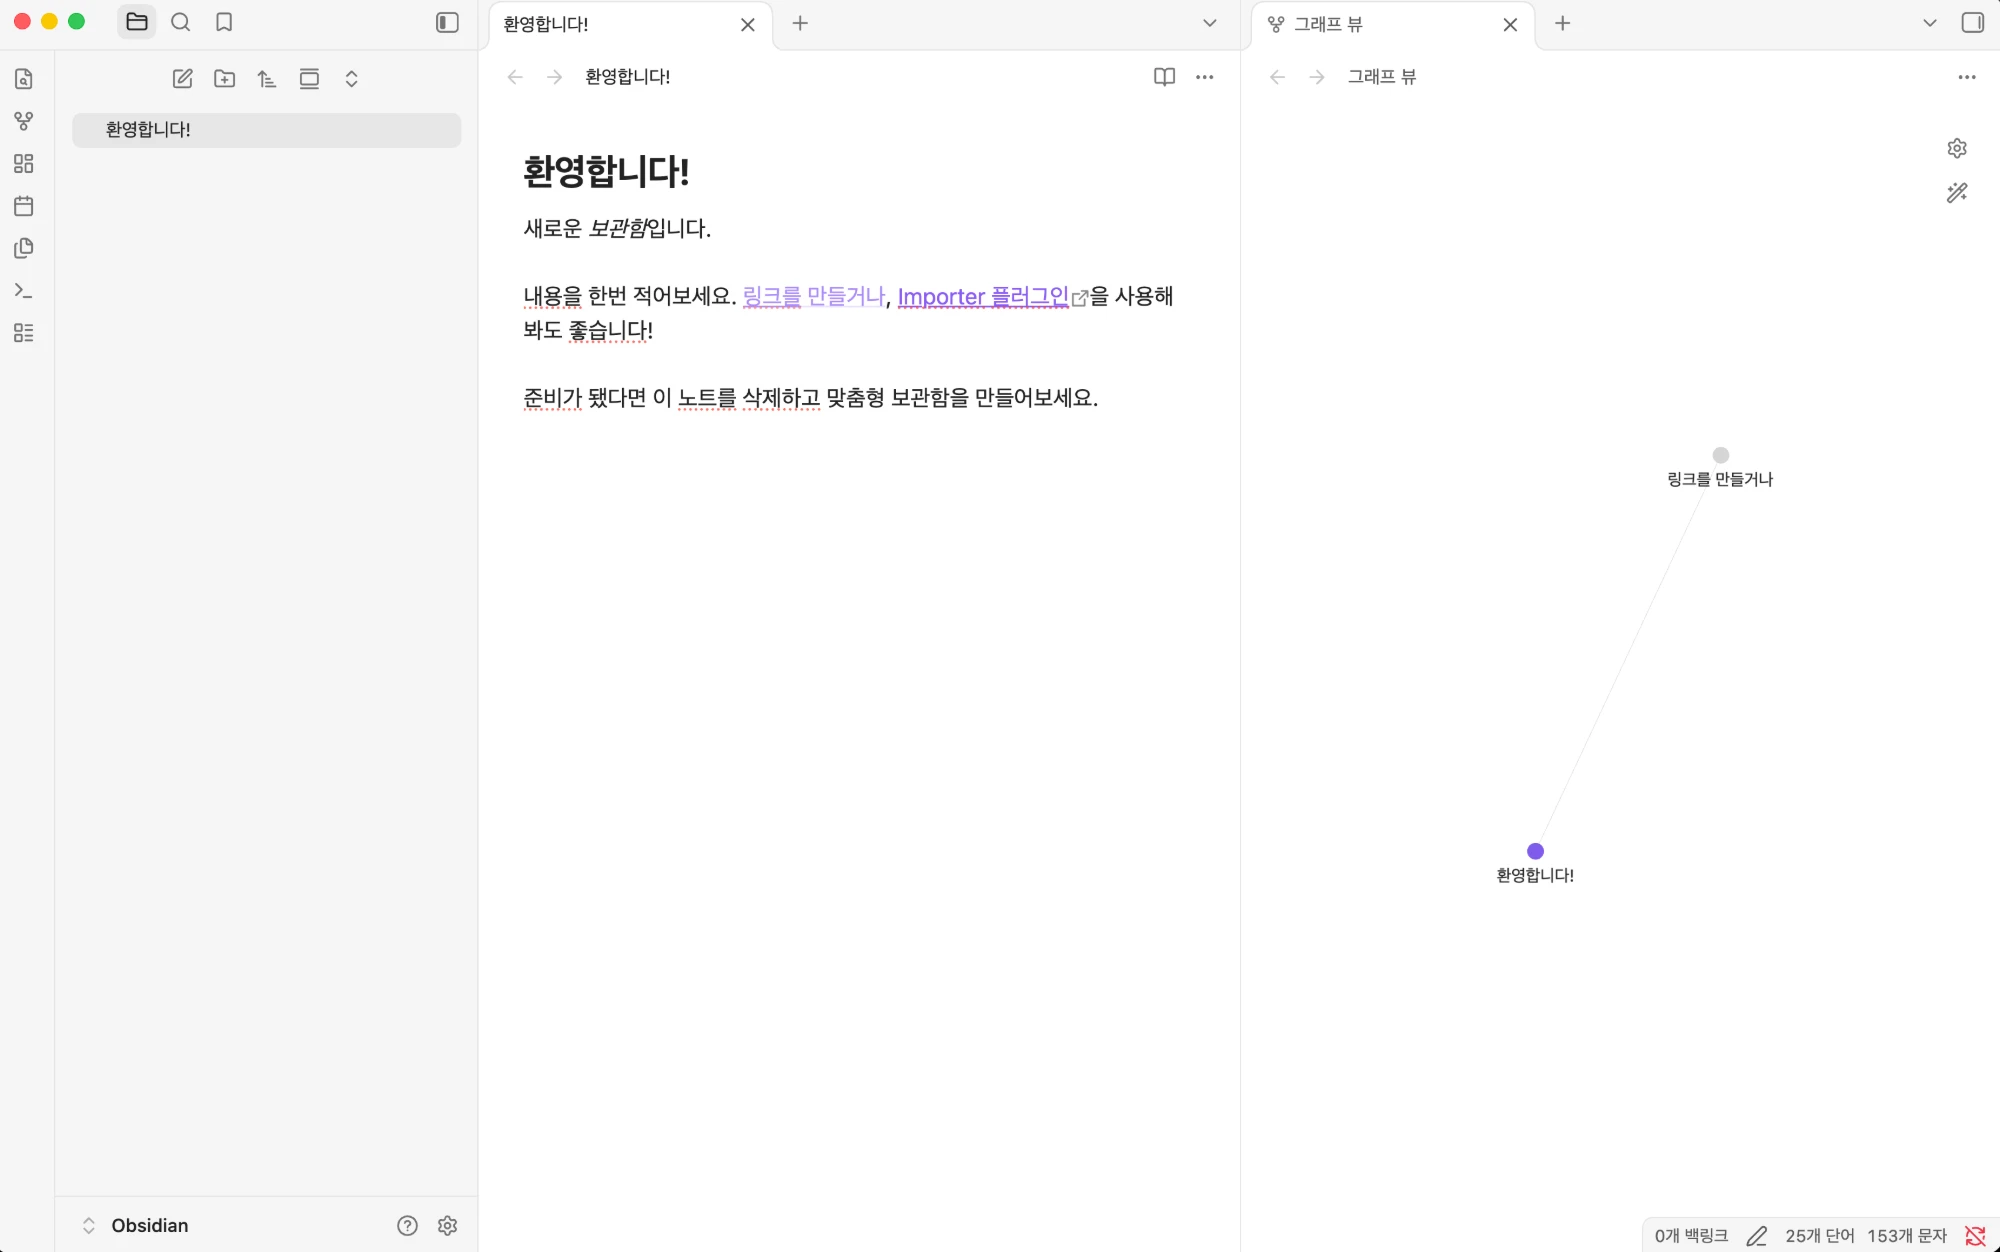Select the purple 환영합니다! graph node
The width and height of the screenshot is (2000, 1252).
tap(1535, 851)
